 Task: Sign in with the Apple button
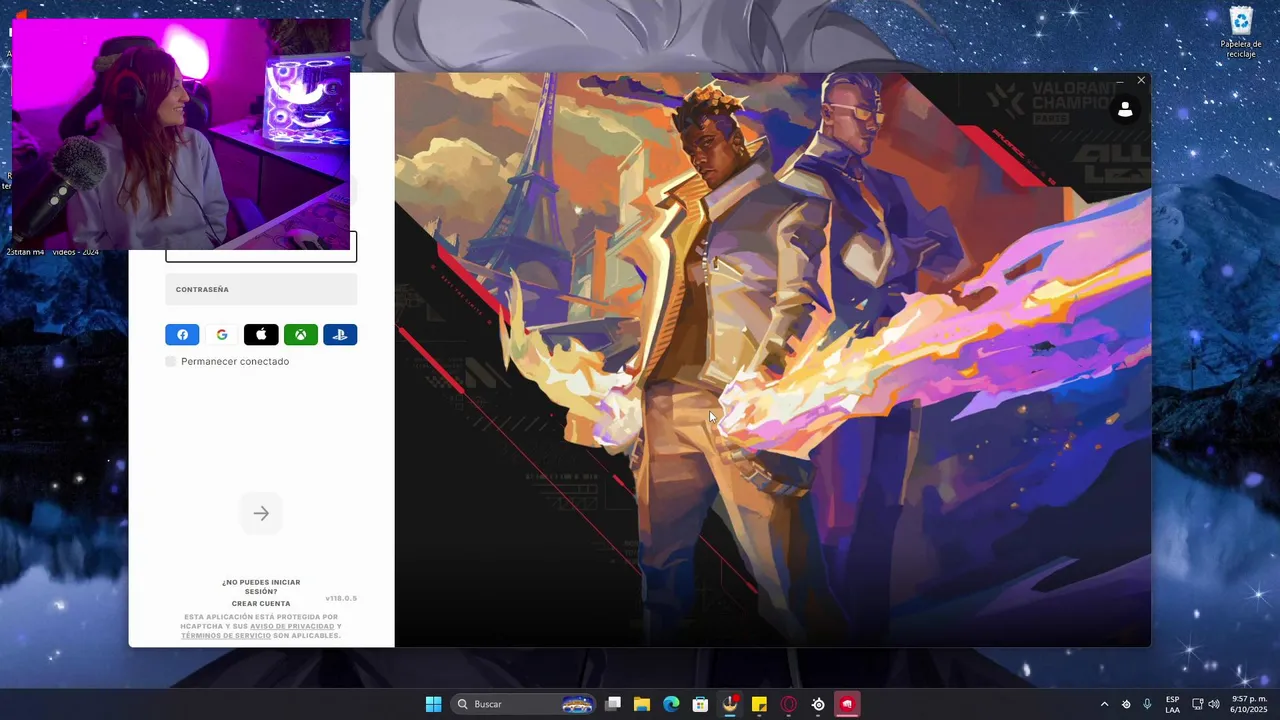point(261,335)
